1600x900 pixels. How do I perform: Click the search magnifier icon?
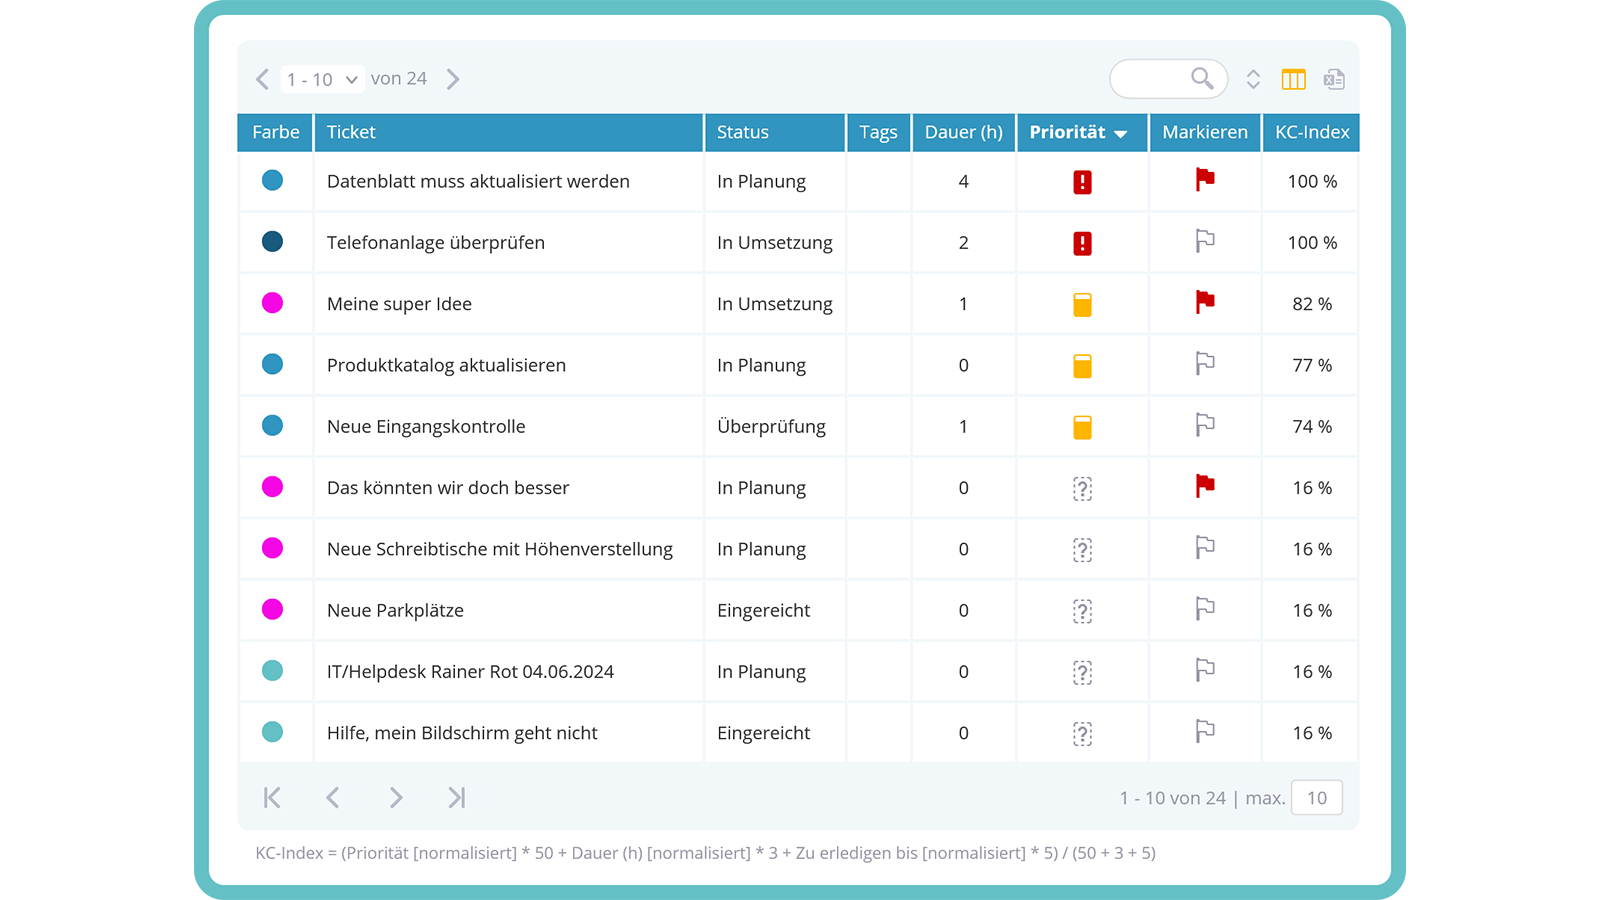1202,78
